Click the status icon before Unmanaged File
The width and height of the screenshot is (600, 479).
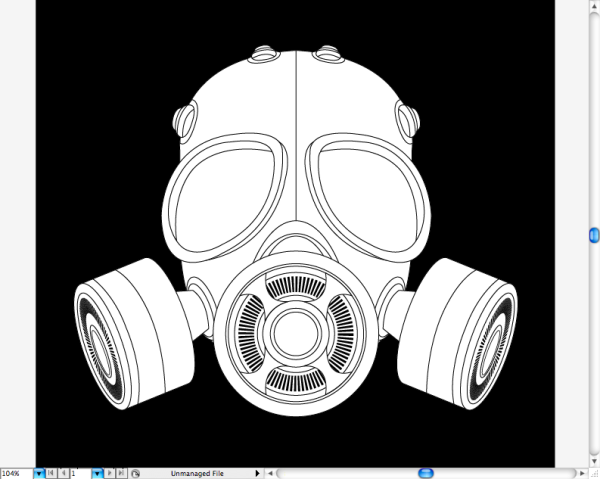[135, 473]
